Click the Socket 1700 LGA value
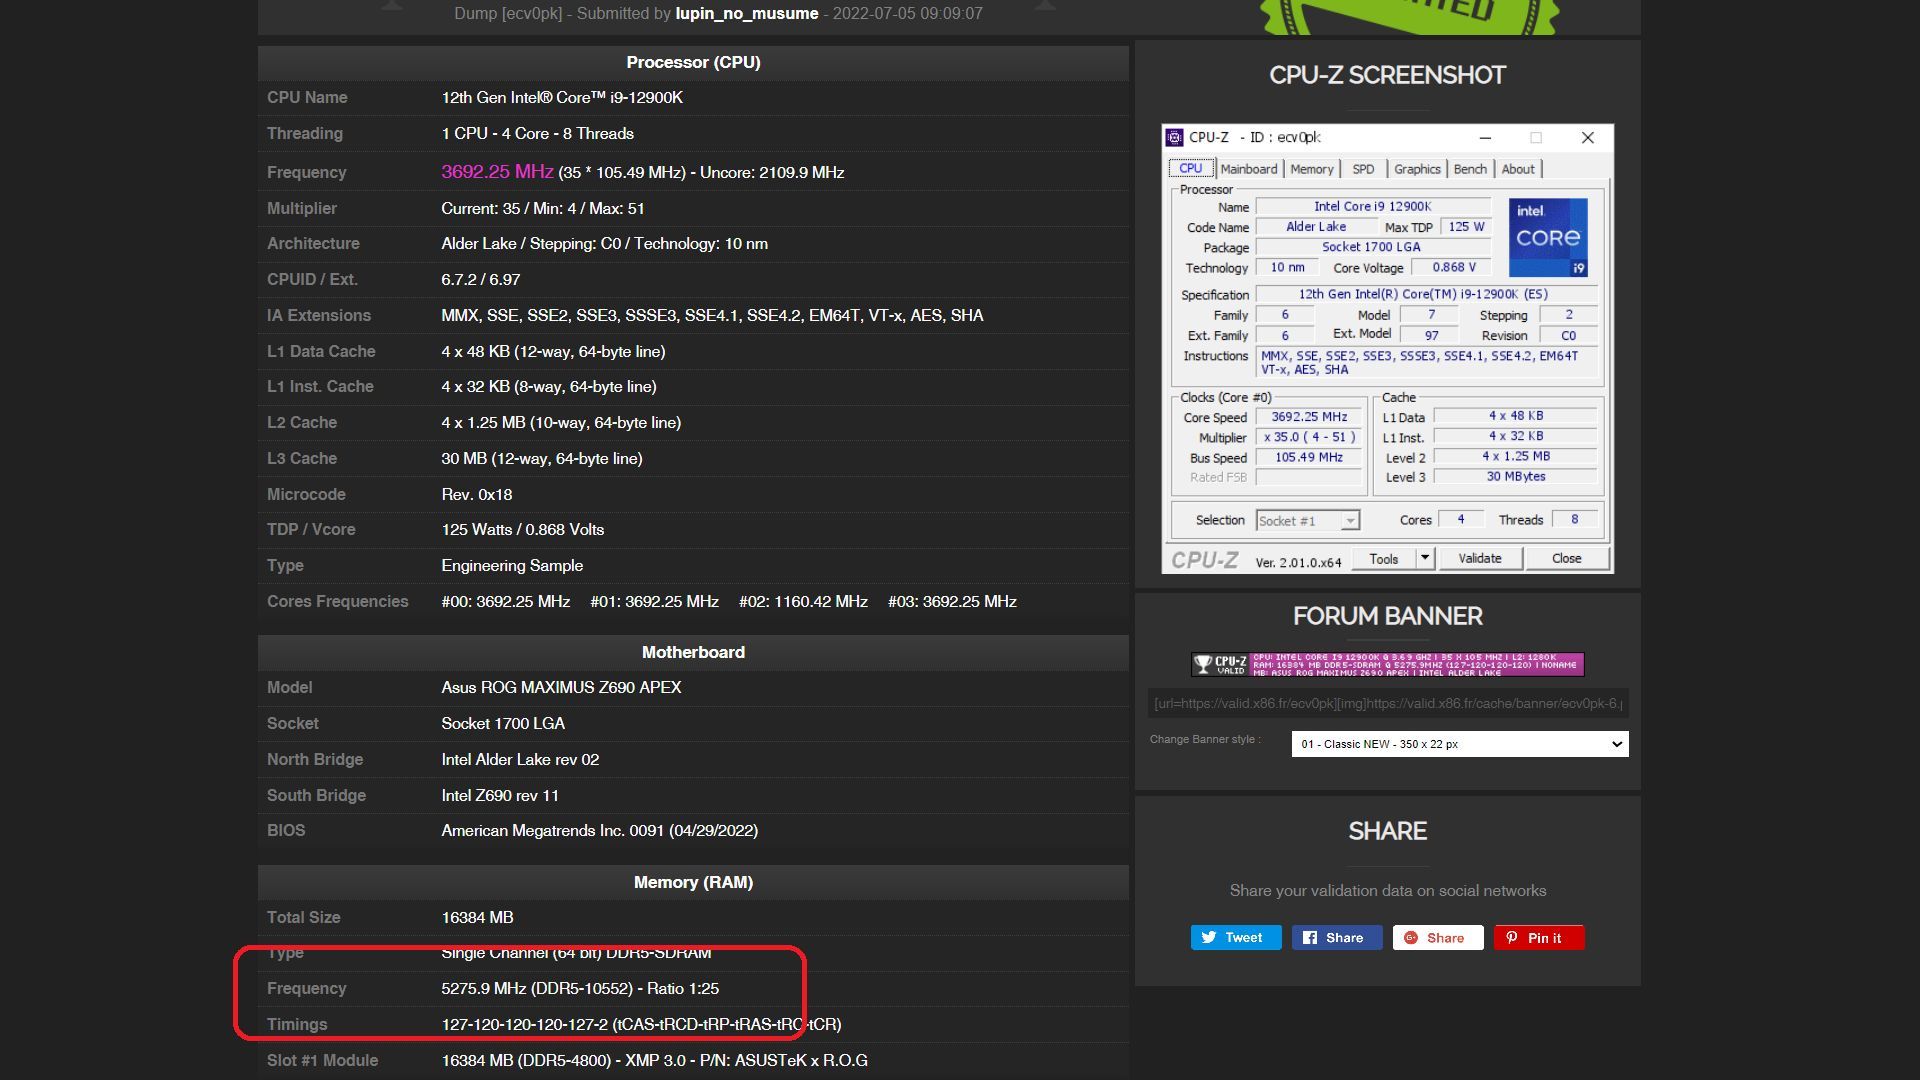Image resolution: width=1920 pixels, height=1080 pixels. pyautogui.click(x=503, y=724)
